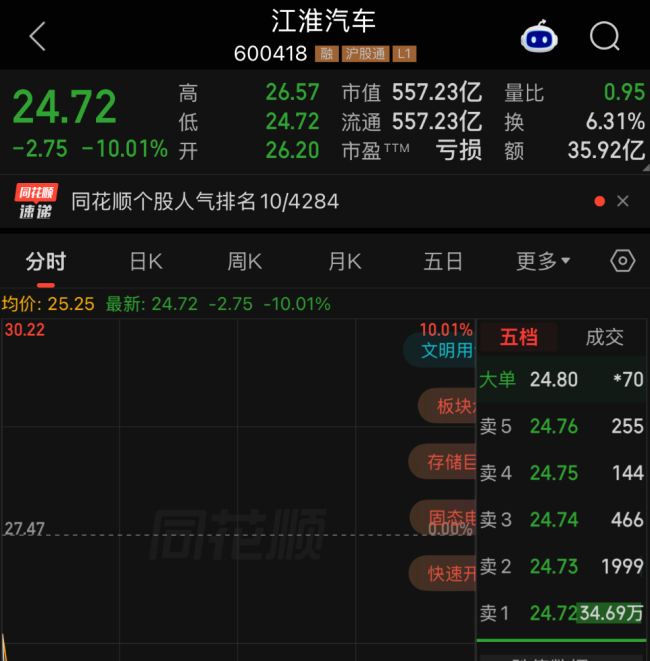The height and width of the screenshot is (661, 650).
Task: Open chart settings hexagon icon
Action: click(623, 261)
